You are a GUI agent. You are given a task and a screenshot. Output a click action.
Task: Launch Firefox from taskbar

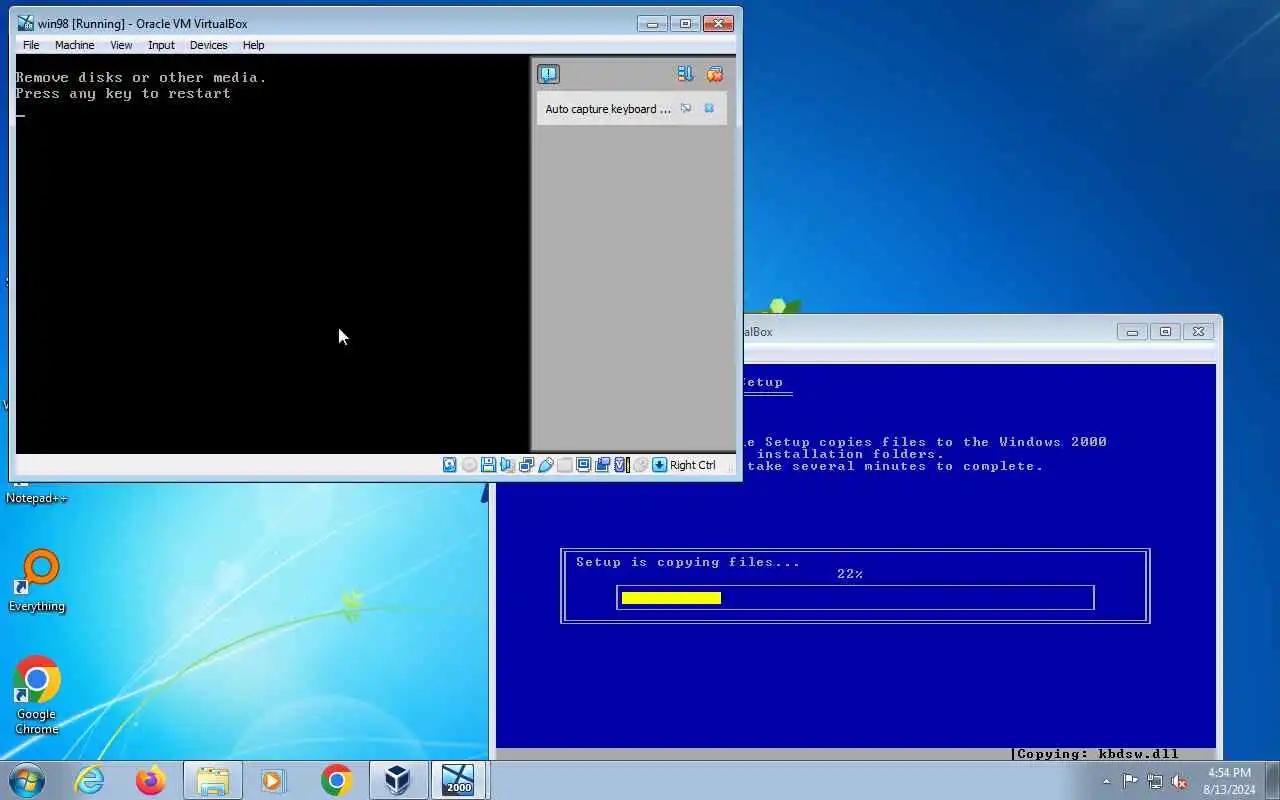coord(151,780)
